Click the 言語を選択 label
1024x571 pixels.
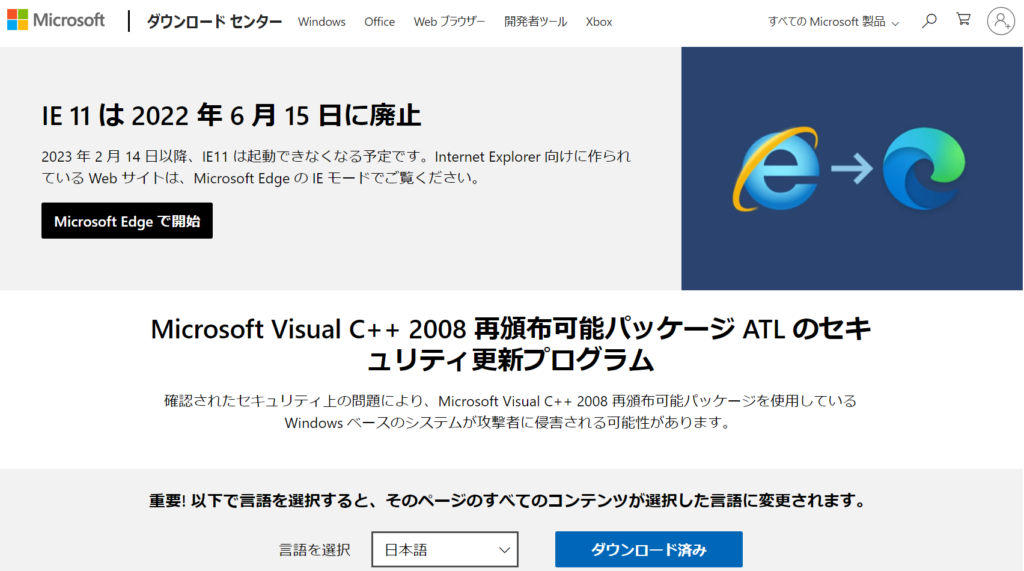point(315,550)
